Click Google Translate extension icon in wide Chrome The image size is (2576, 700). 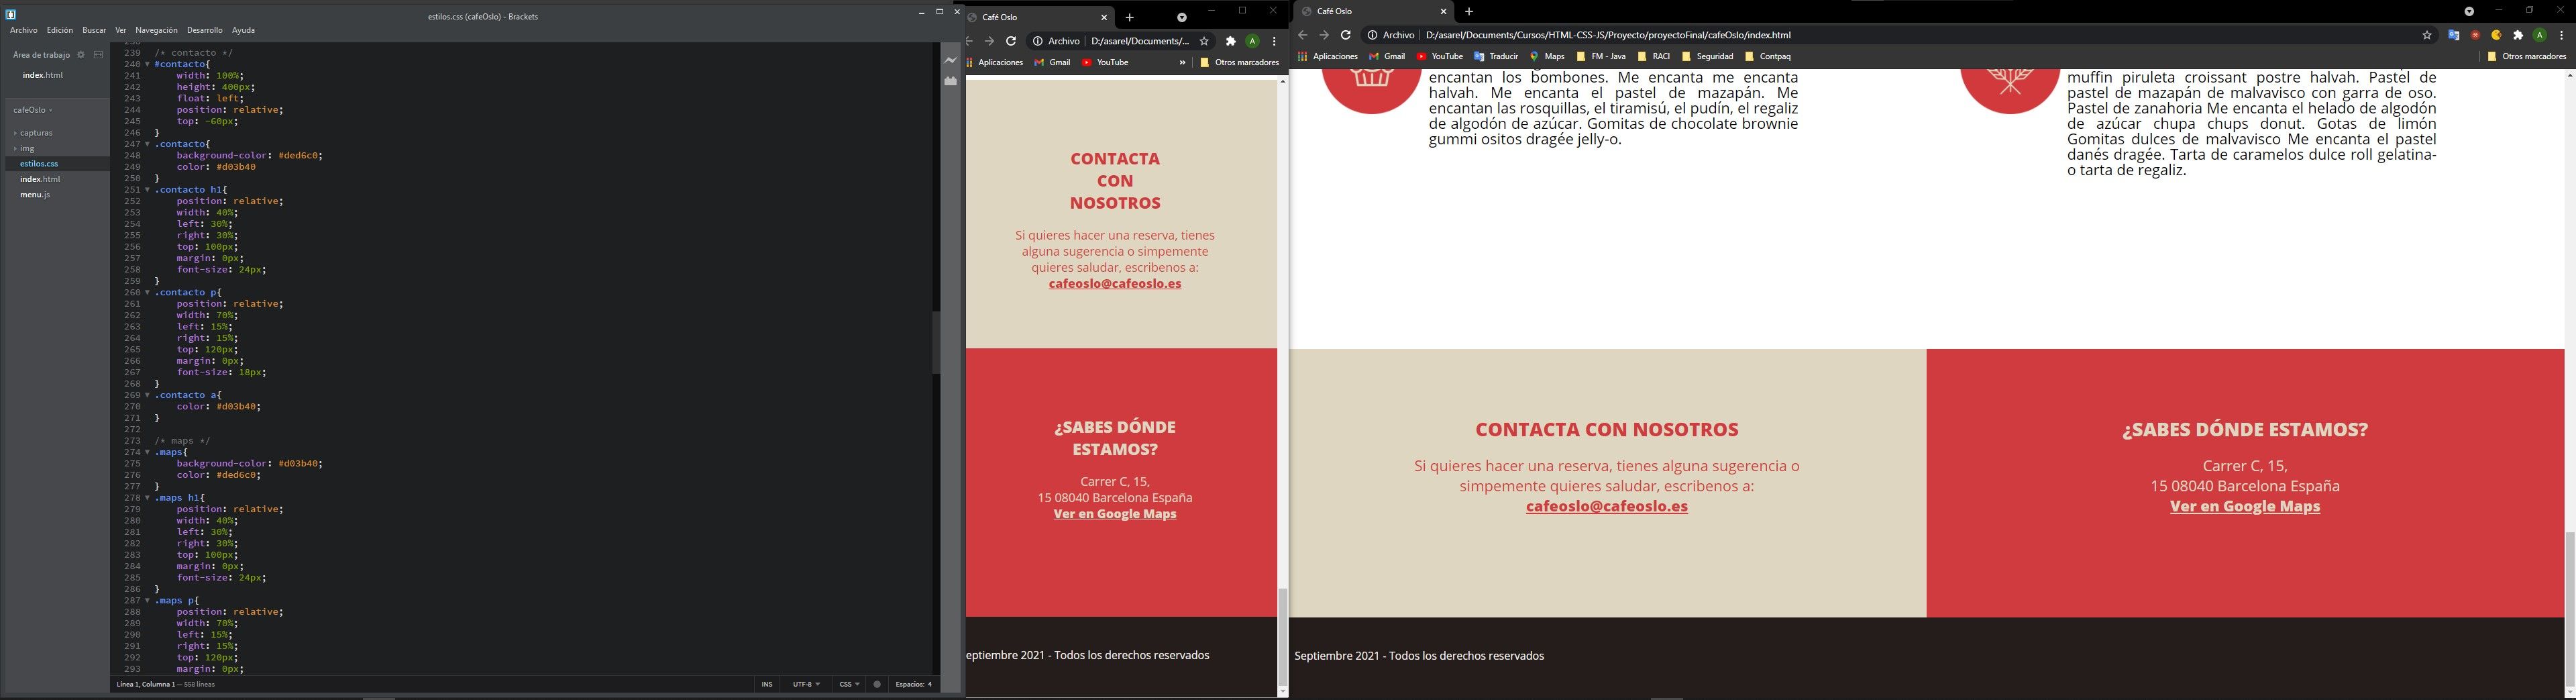[2454, 35]
